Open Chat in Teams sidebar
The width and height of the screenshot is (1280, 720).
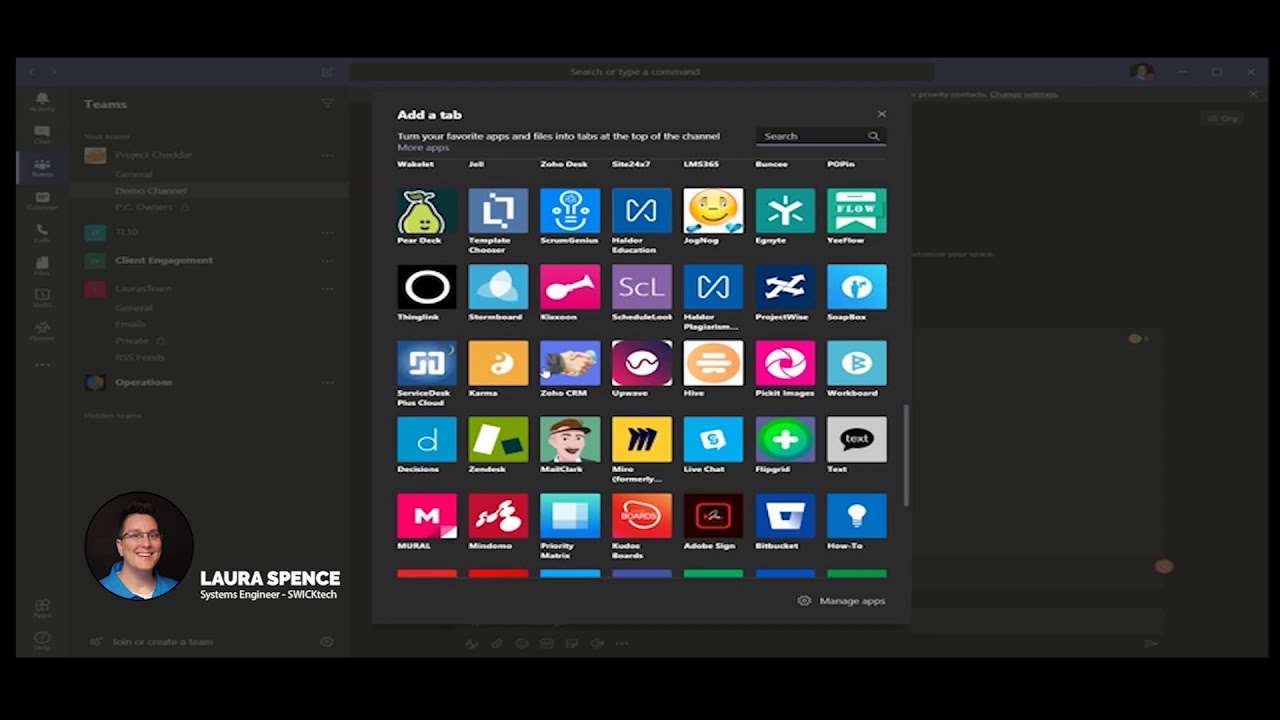[42, 134]
